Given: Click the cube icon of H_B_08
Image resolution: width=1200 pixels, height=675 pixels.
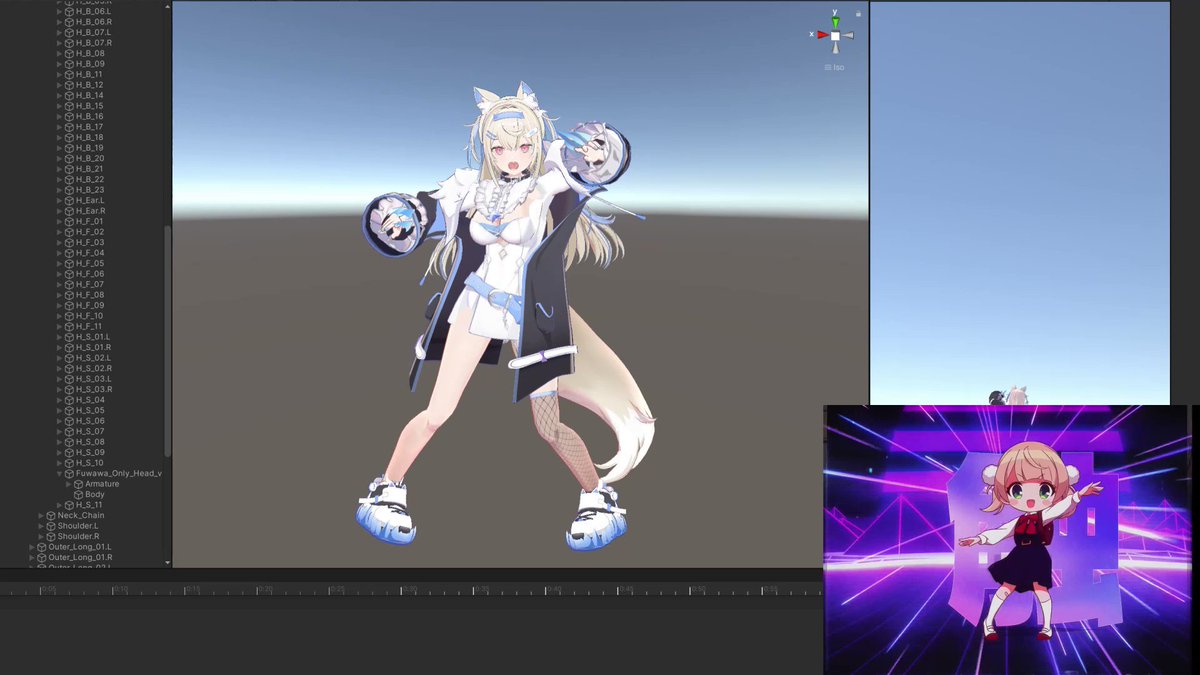Looking at the screenshot, I should click(x=69, y=53).
